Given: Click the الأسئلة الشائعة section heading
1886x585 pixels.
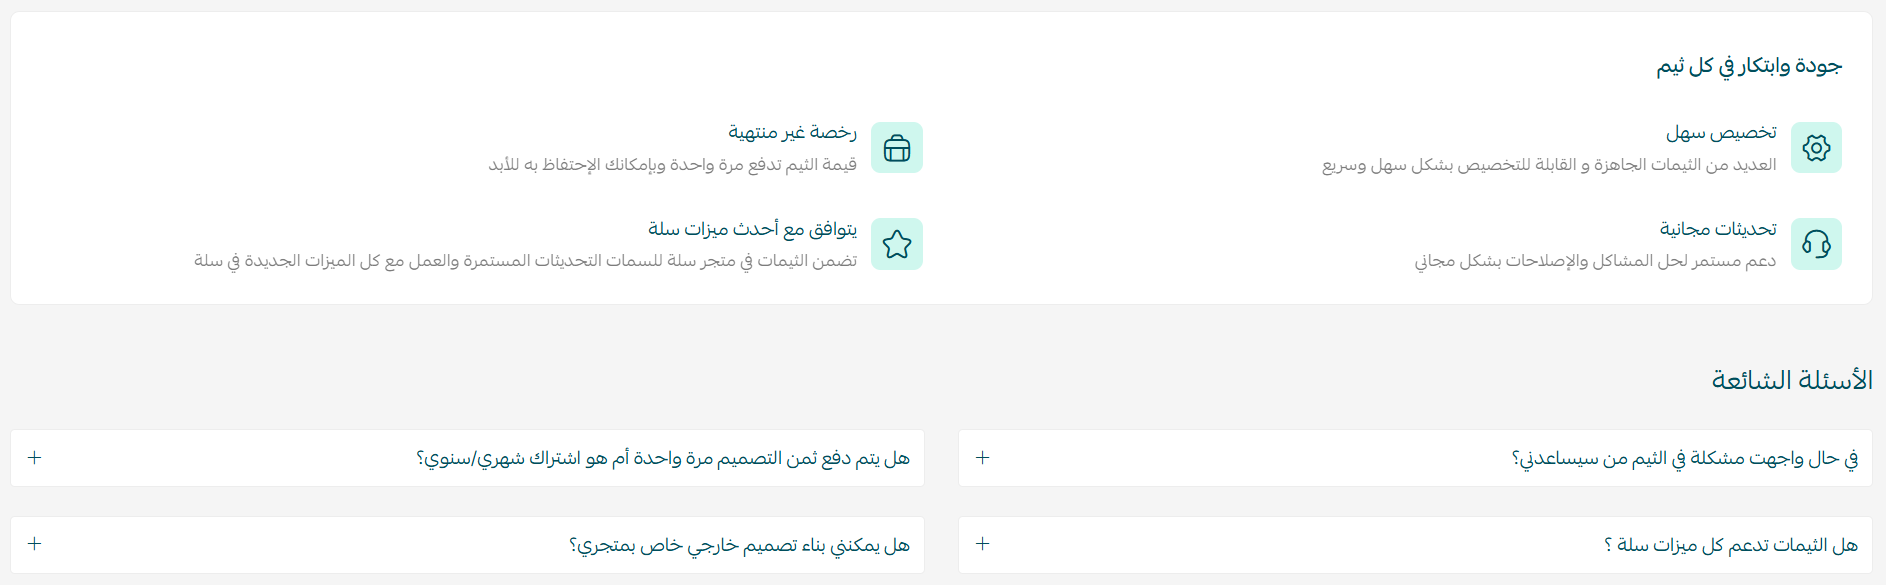Looking at the screenshot, I should [x=1792, y=380].
